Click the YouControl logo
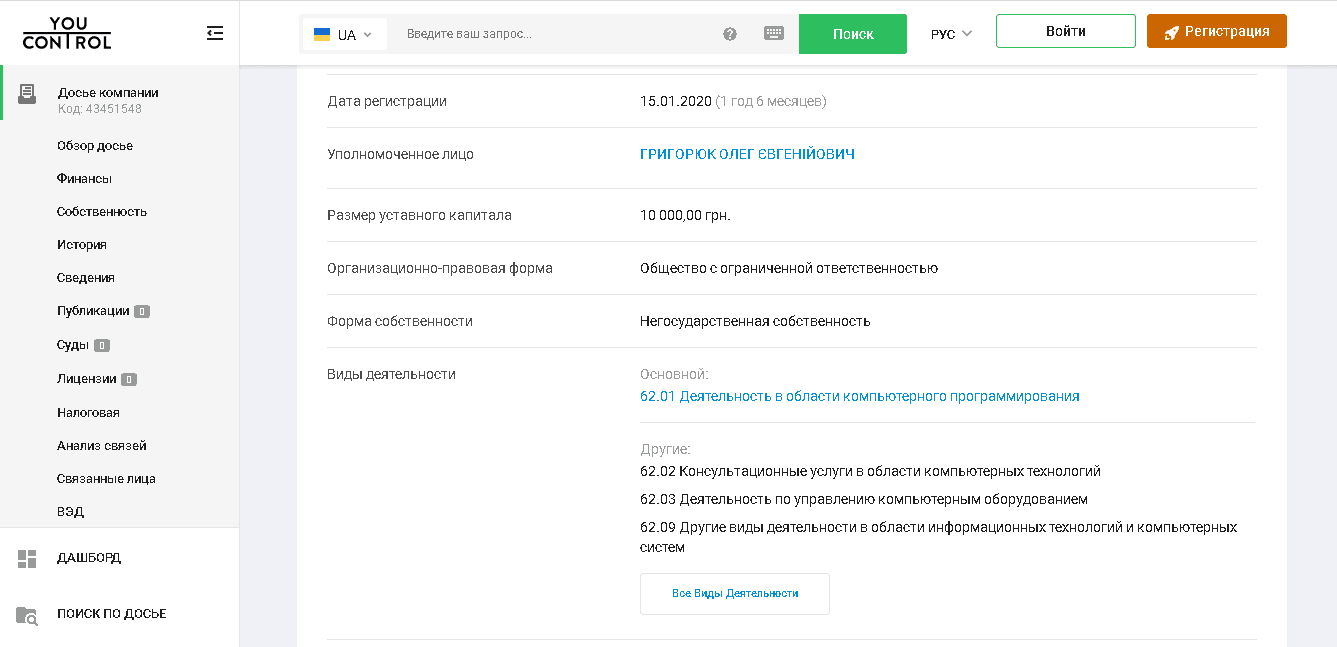The image size is (1337, 647). 67,33
